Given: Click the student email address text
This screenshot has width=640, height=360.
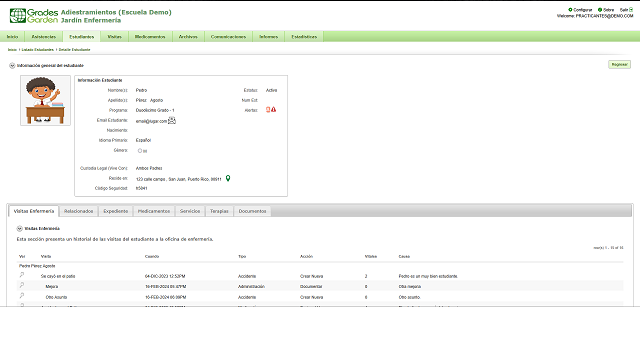Looking at the screenshot, I should pos(151,121).
